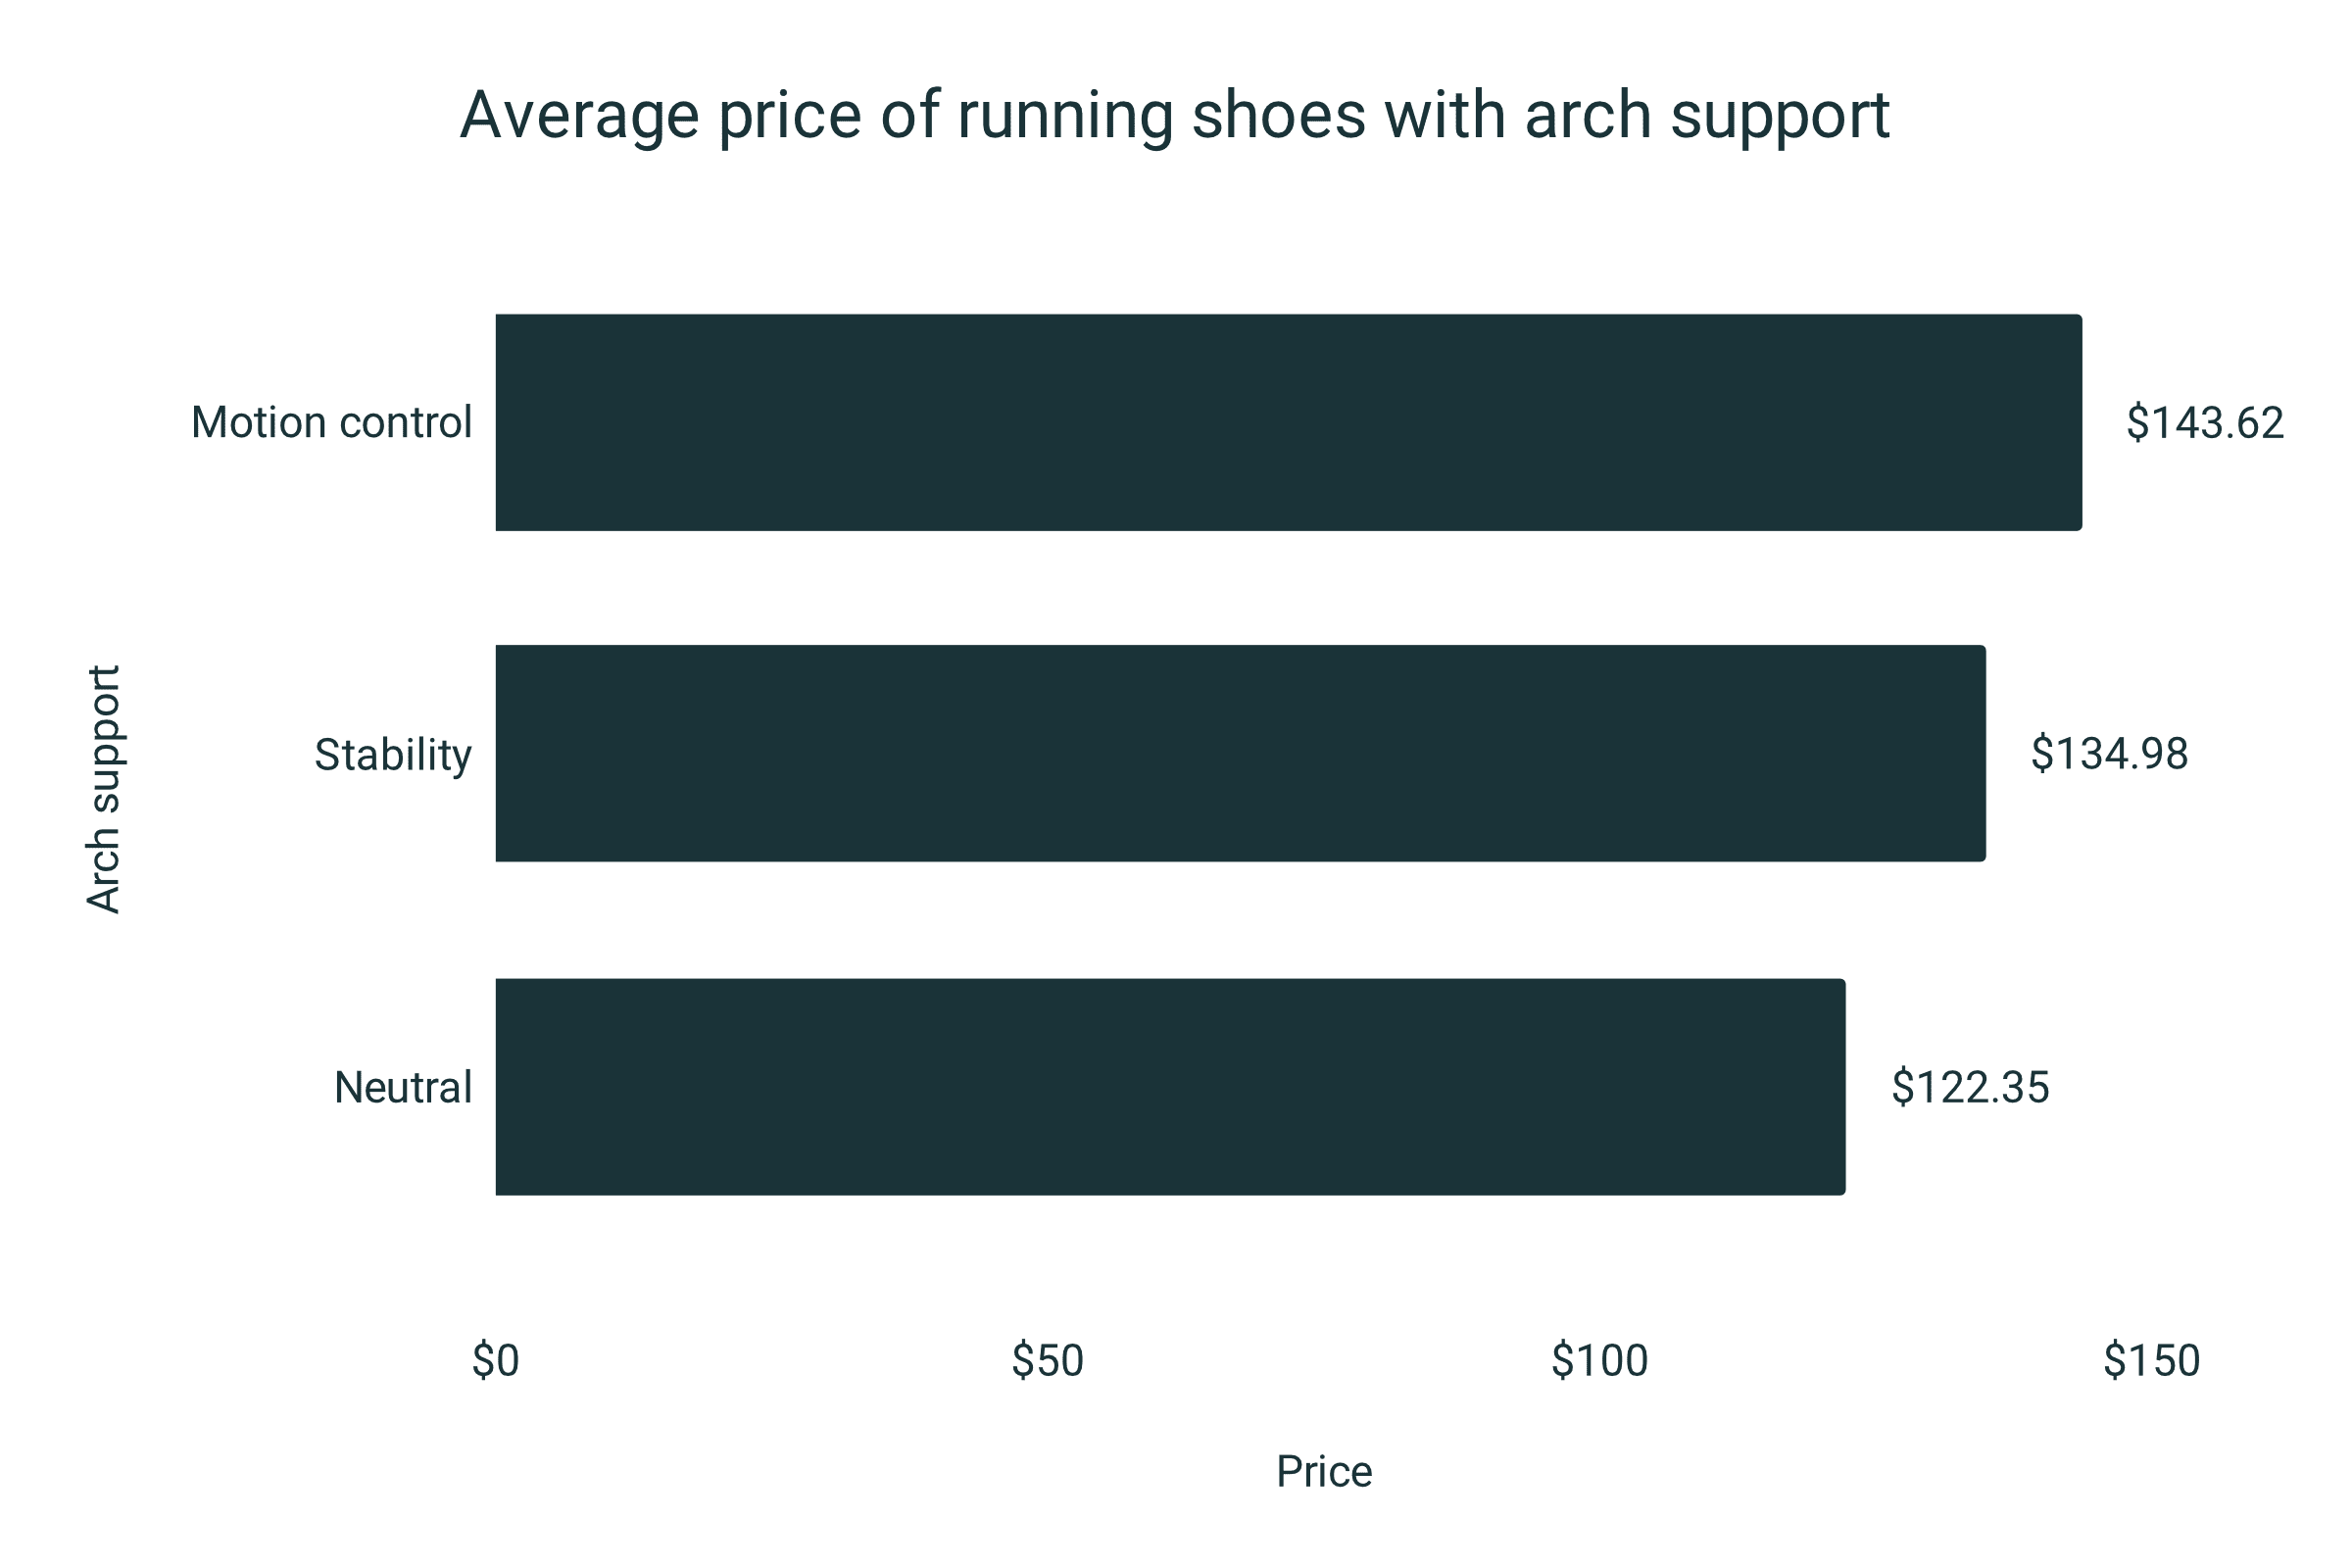Click the $134.98 value label
The height and width of the screenshot is (1568, 2352).
[2109, 754]
